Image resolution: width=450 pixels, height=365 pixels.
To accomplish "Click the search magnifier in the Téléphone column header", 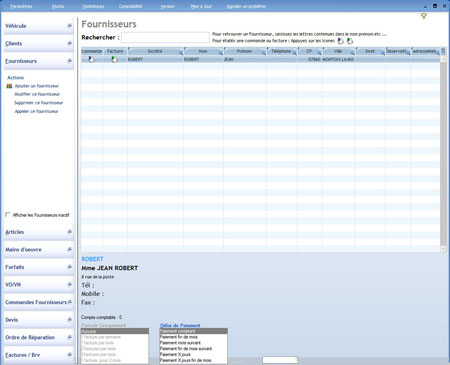I will click(294, 53).
